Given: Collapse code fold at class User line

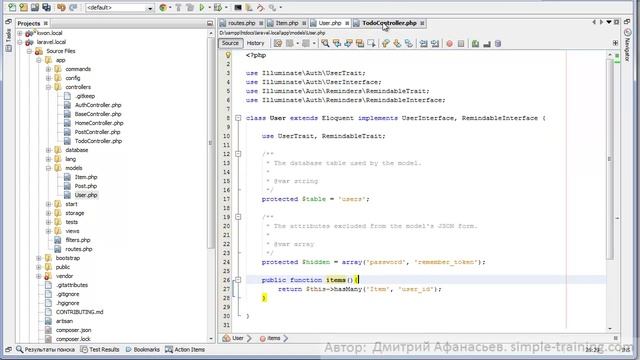Looking at the screenshot, I should (x=238, y=118).
